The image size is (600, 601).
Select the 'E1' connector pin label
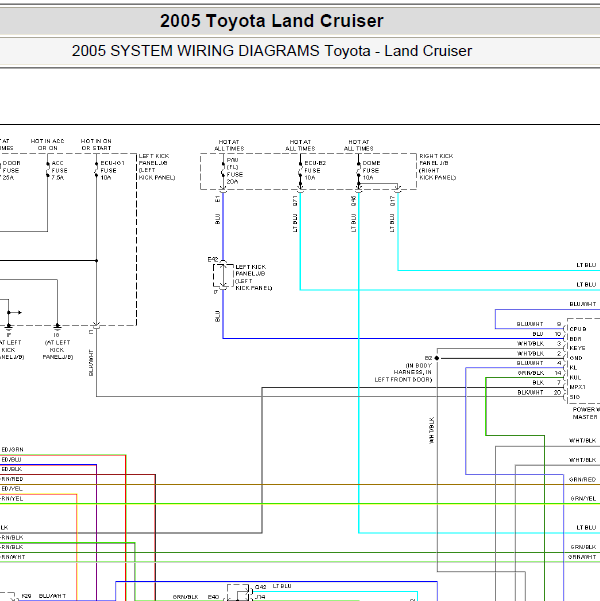point(217,199)
